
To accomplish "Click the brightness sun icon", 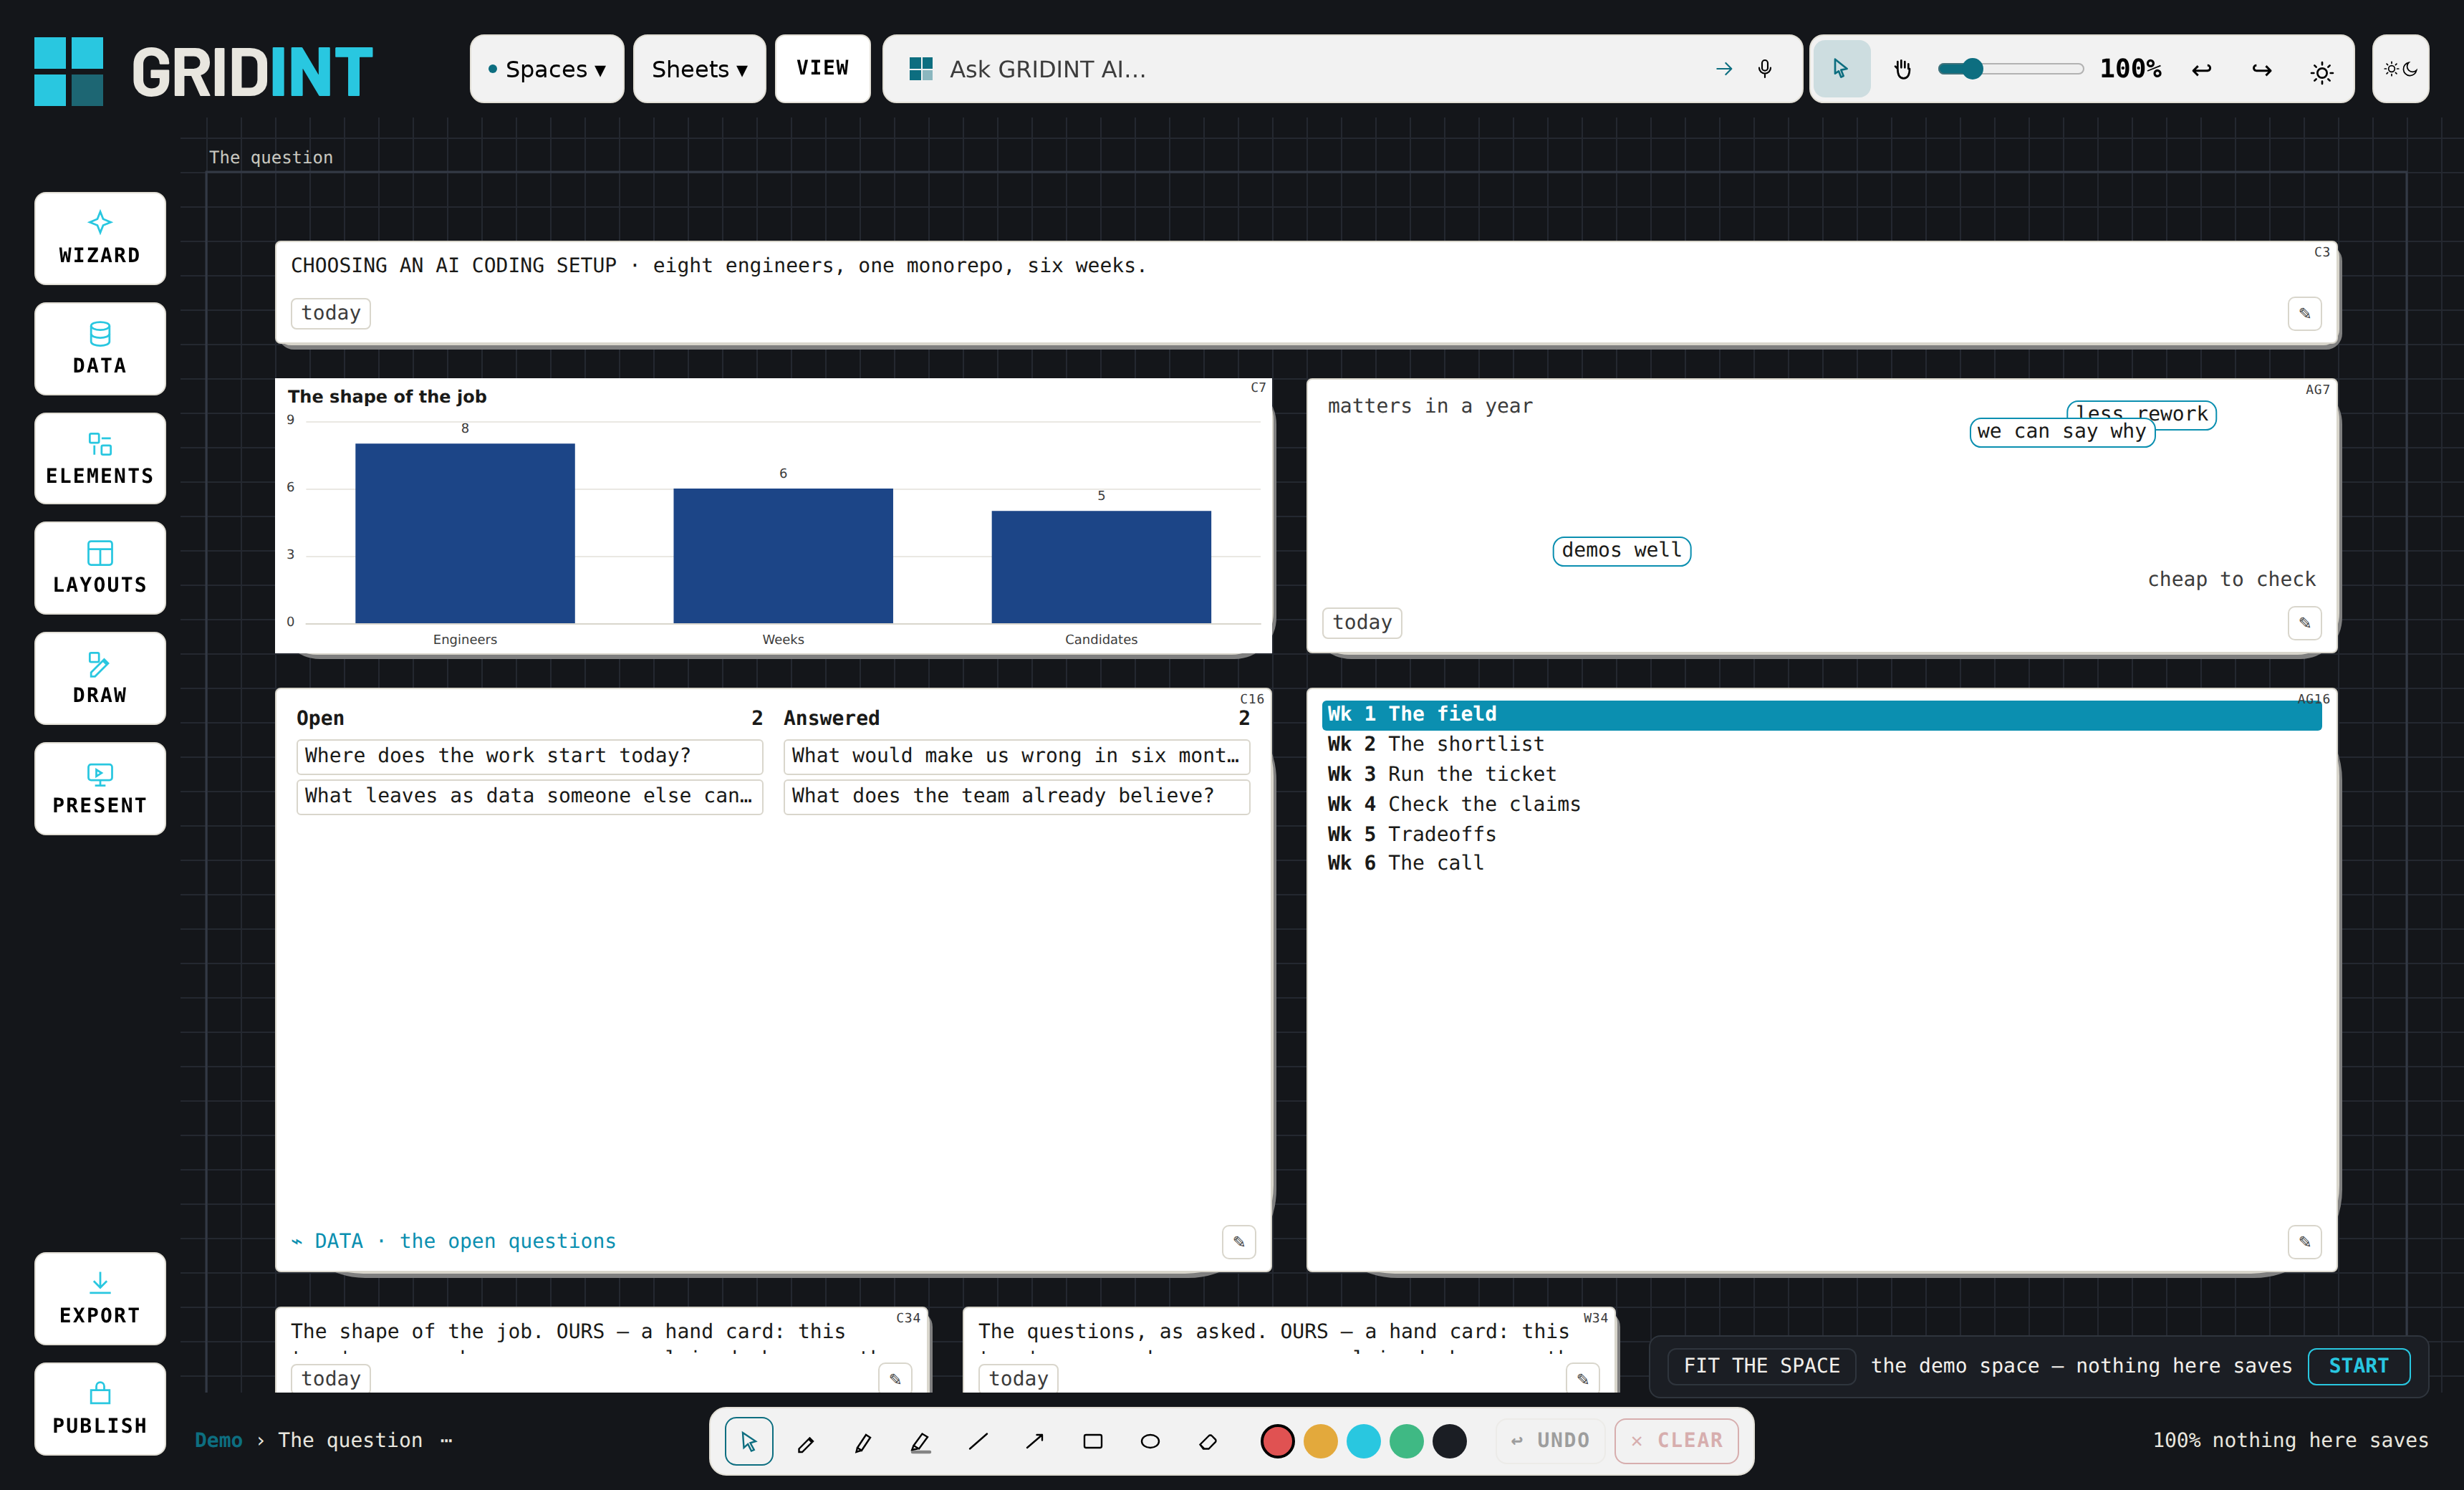I will (2322, 72).
